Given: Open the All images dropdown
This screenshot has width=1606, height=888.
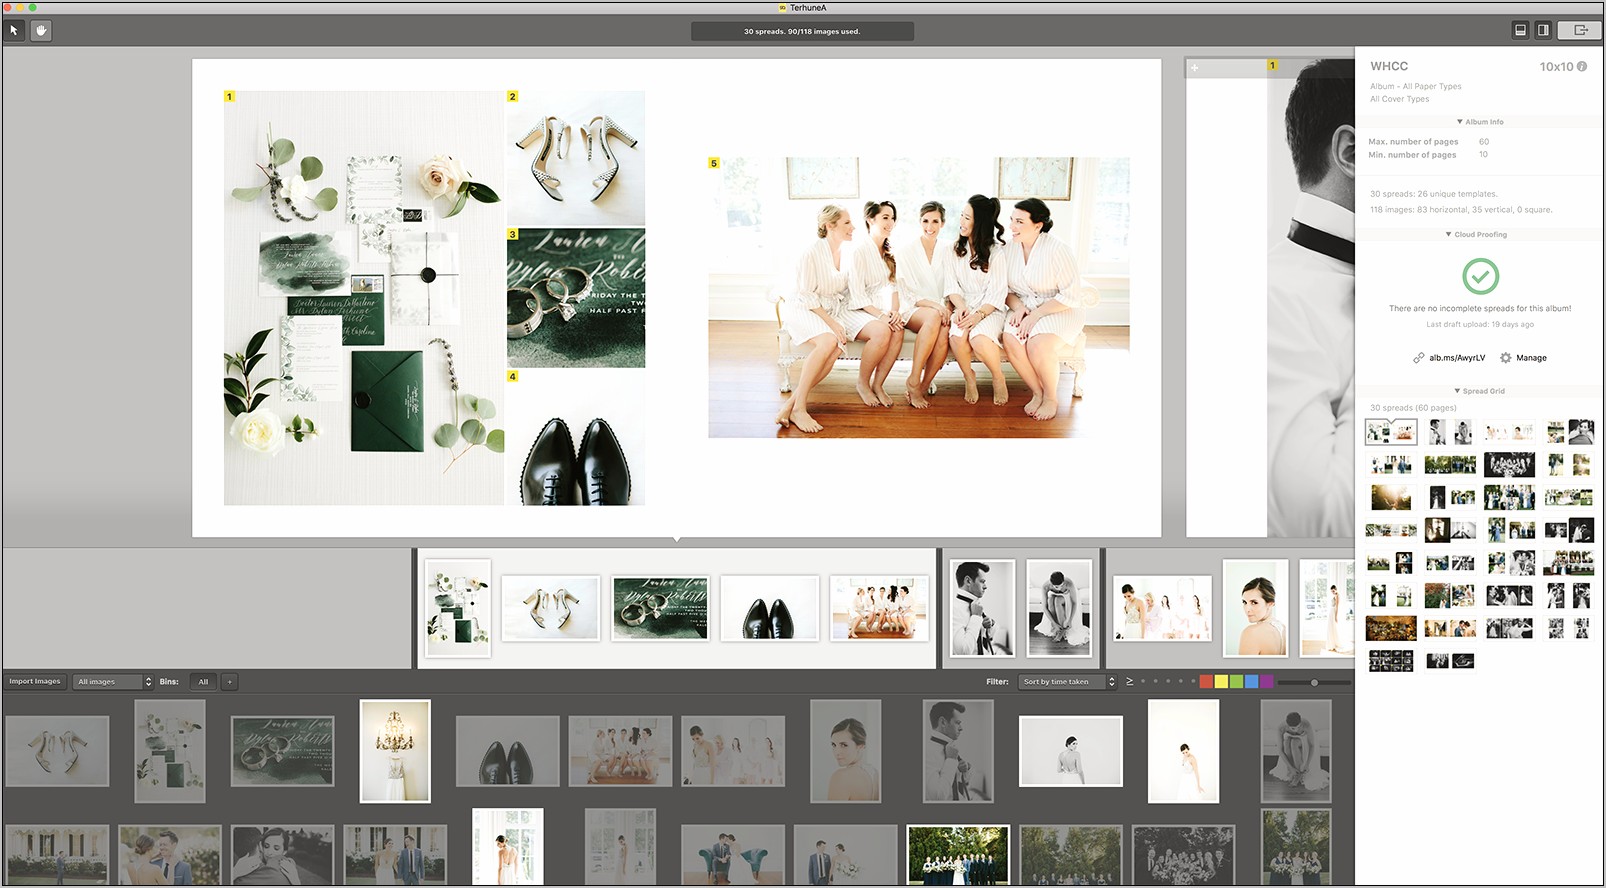Looking at the screenshot, I should click(x=113, y=682).
